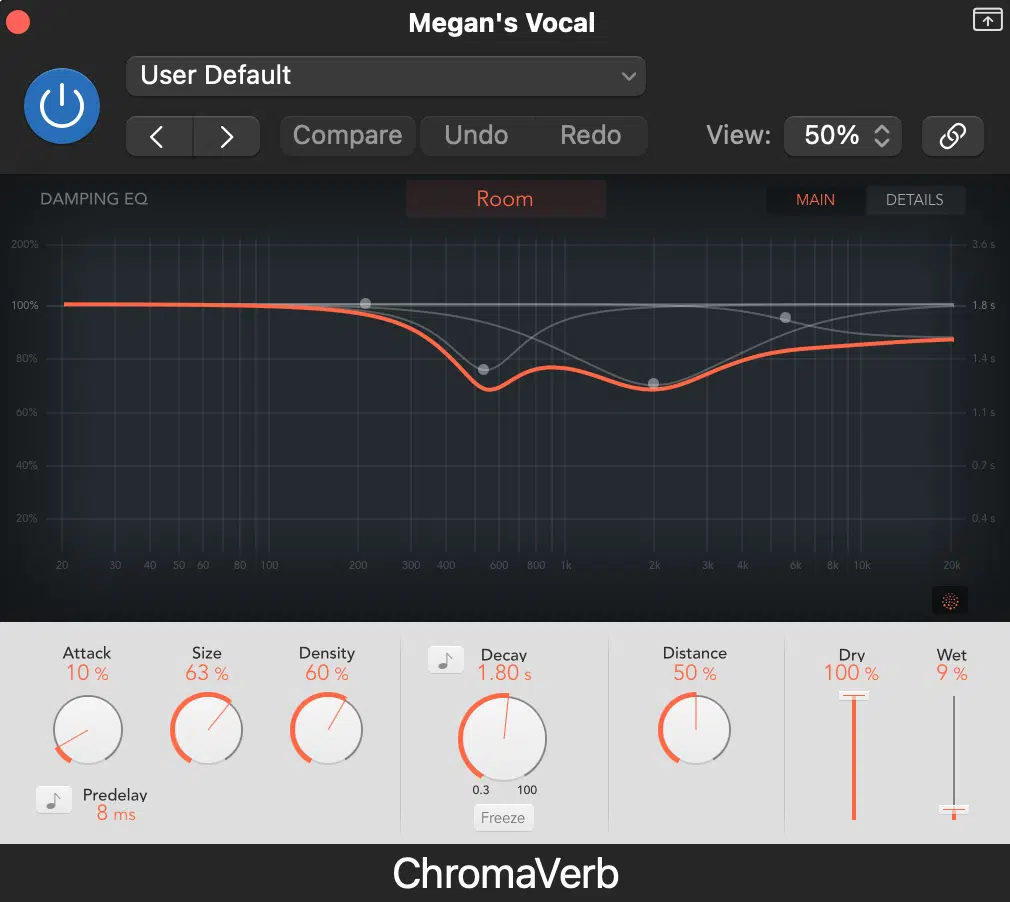This screenshot has width=1010, height=902.
Task: Click the Wet 9 % value
Action: tap(952, 673)
